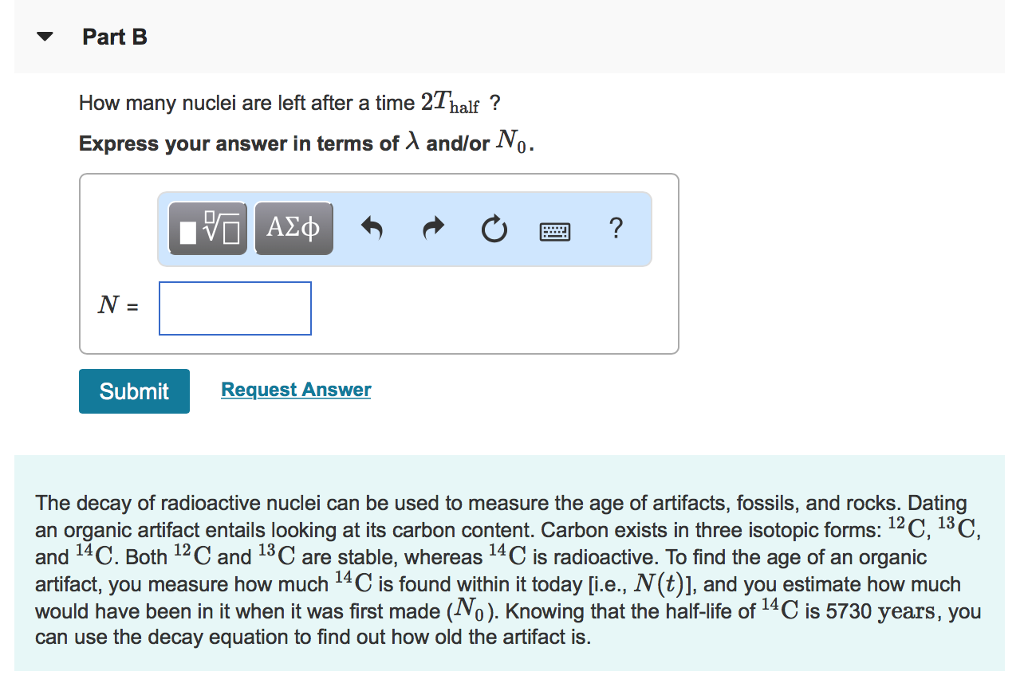Click the redo arrow in the equation toolbar
The height and width of the screenshot is (687, 1024).
tap(433, 228)
